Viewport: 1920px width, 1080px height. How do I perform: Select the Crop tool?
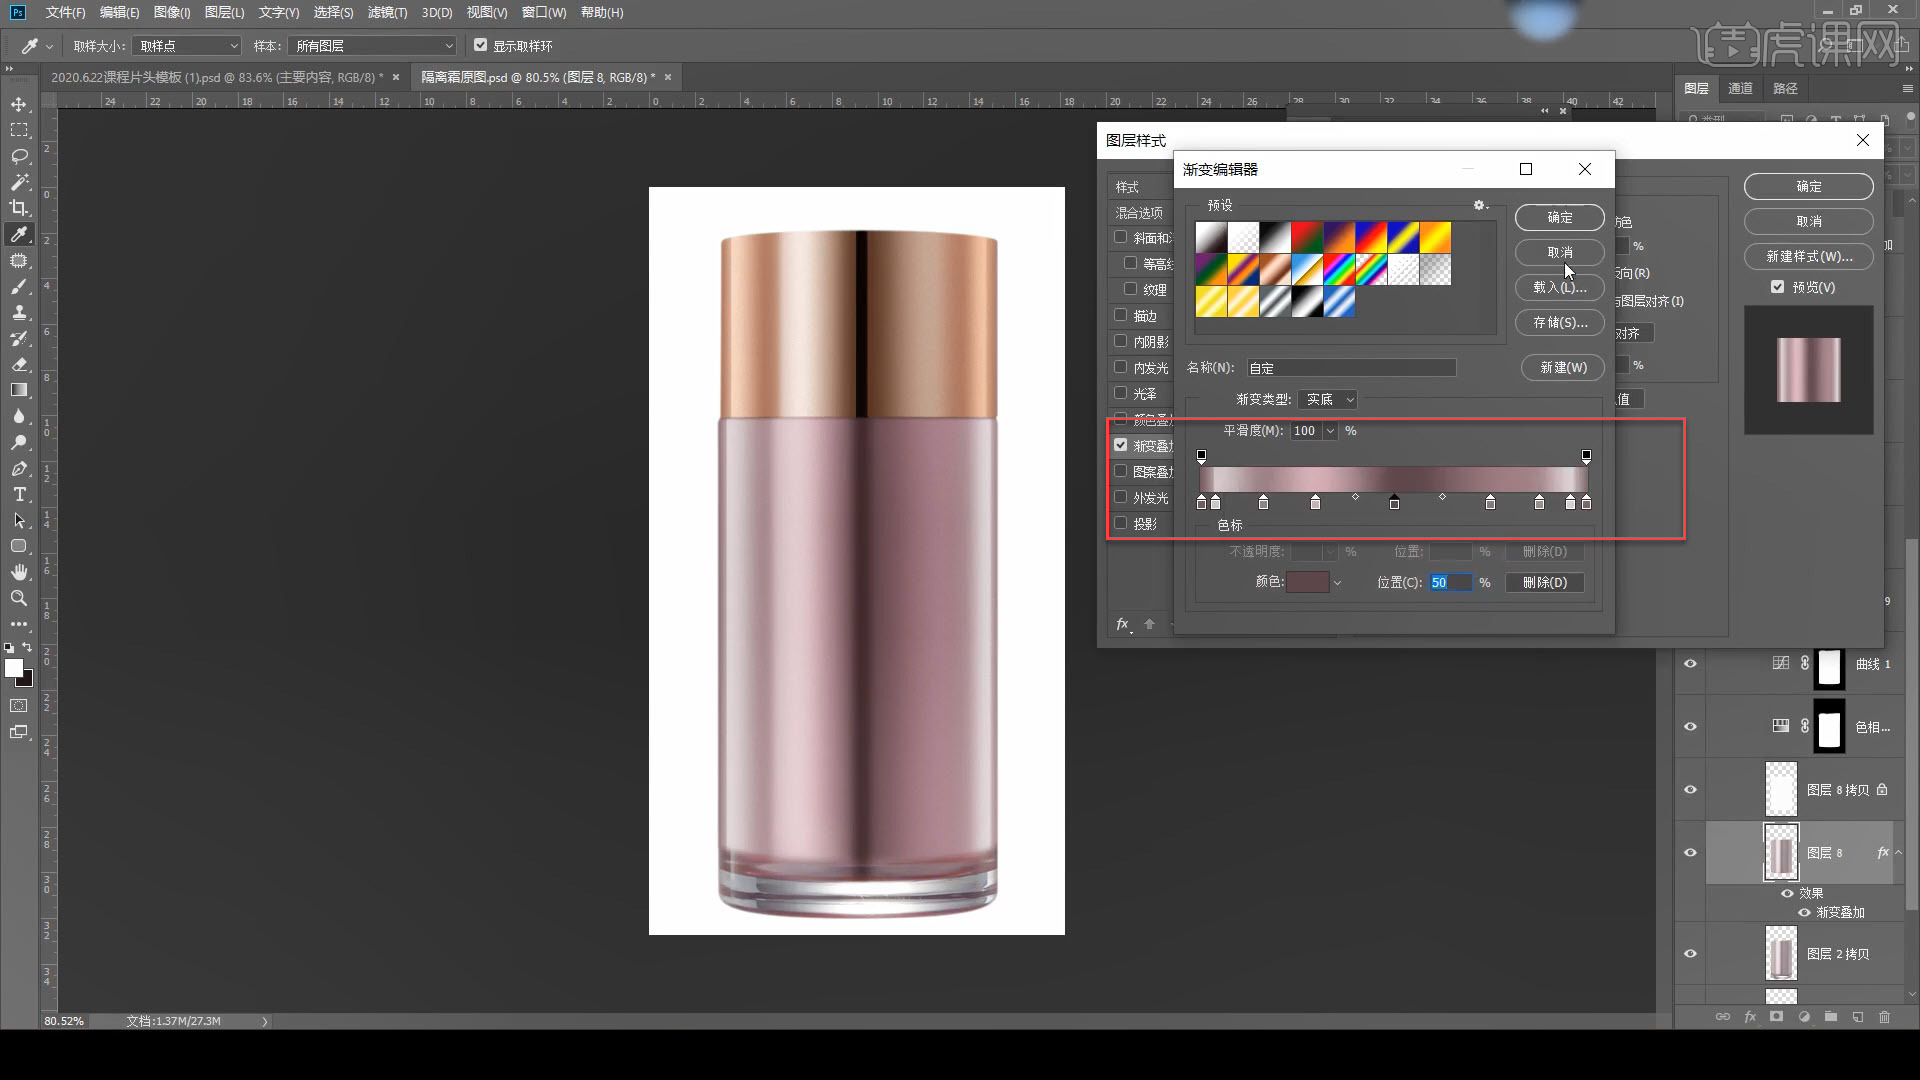click(x=18, y=208)
